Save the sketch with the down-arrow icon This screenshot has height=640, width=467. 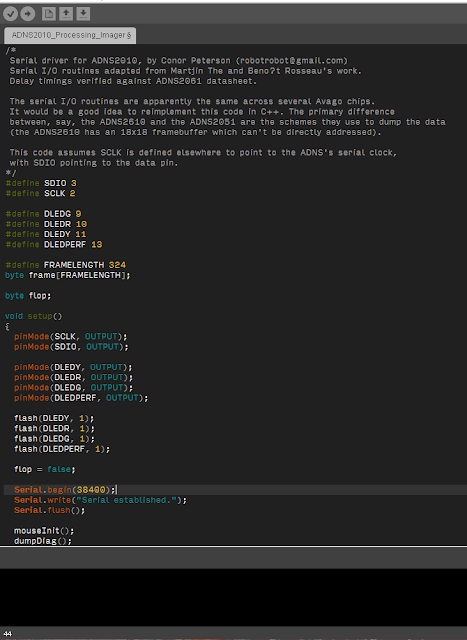(x=83, y=14)
